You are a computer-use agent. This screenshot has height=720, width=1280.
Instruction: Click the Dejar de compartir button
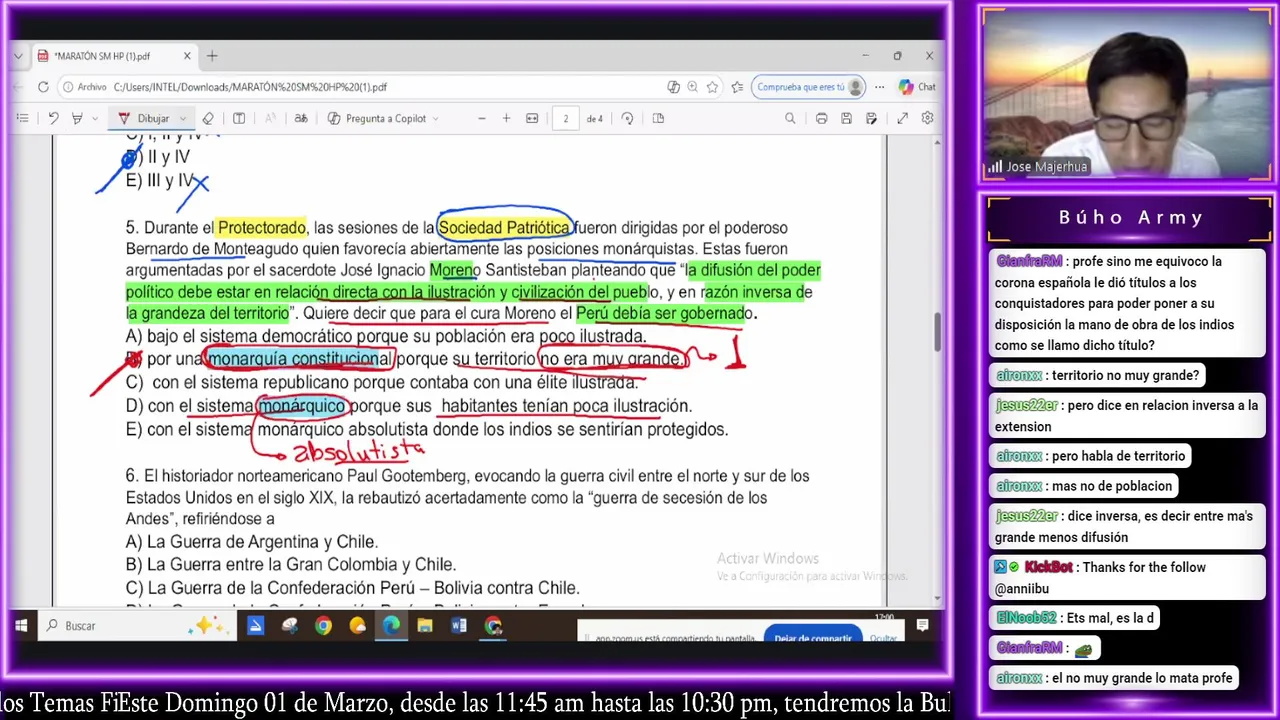(x=812, y=636)
